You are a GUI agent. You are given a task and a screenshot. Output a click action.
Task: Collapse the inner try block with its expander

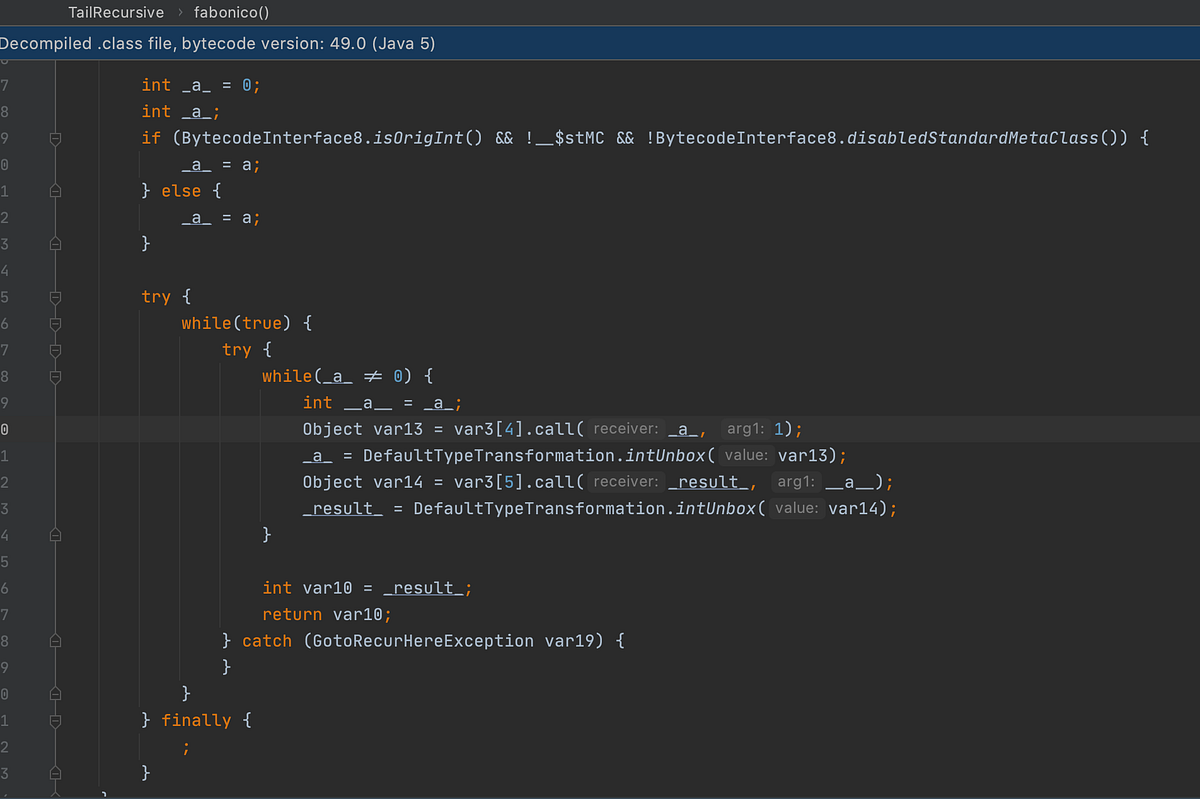55,350
